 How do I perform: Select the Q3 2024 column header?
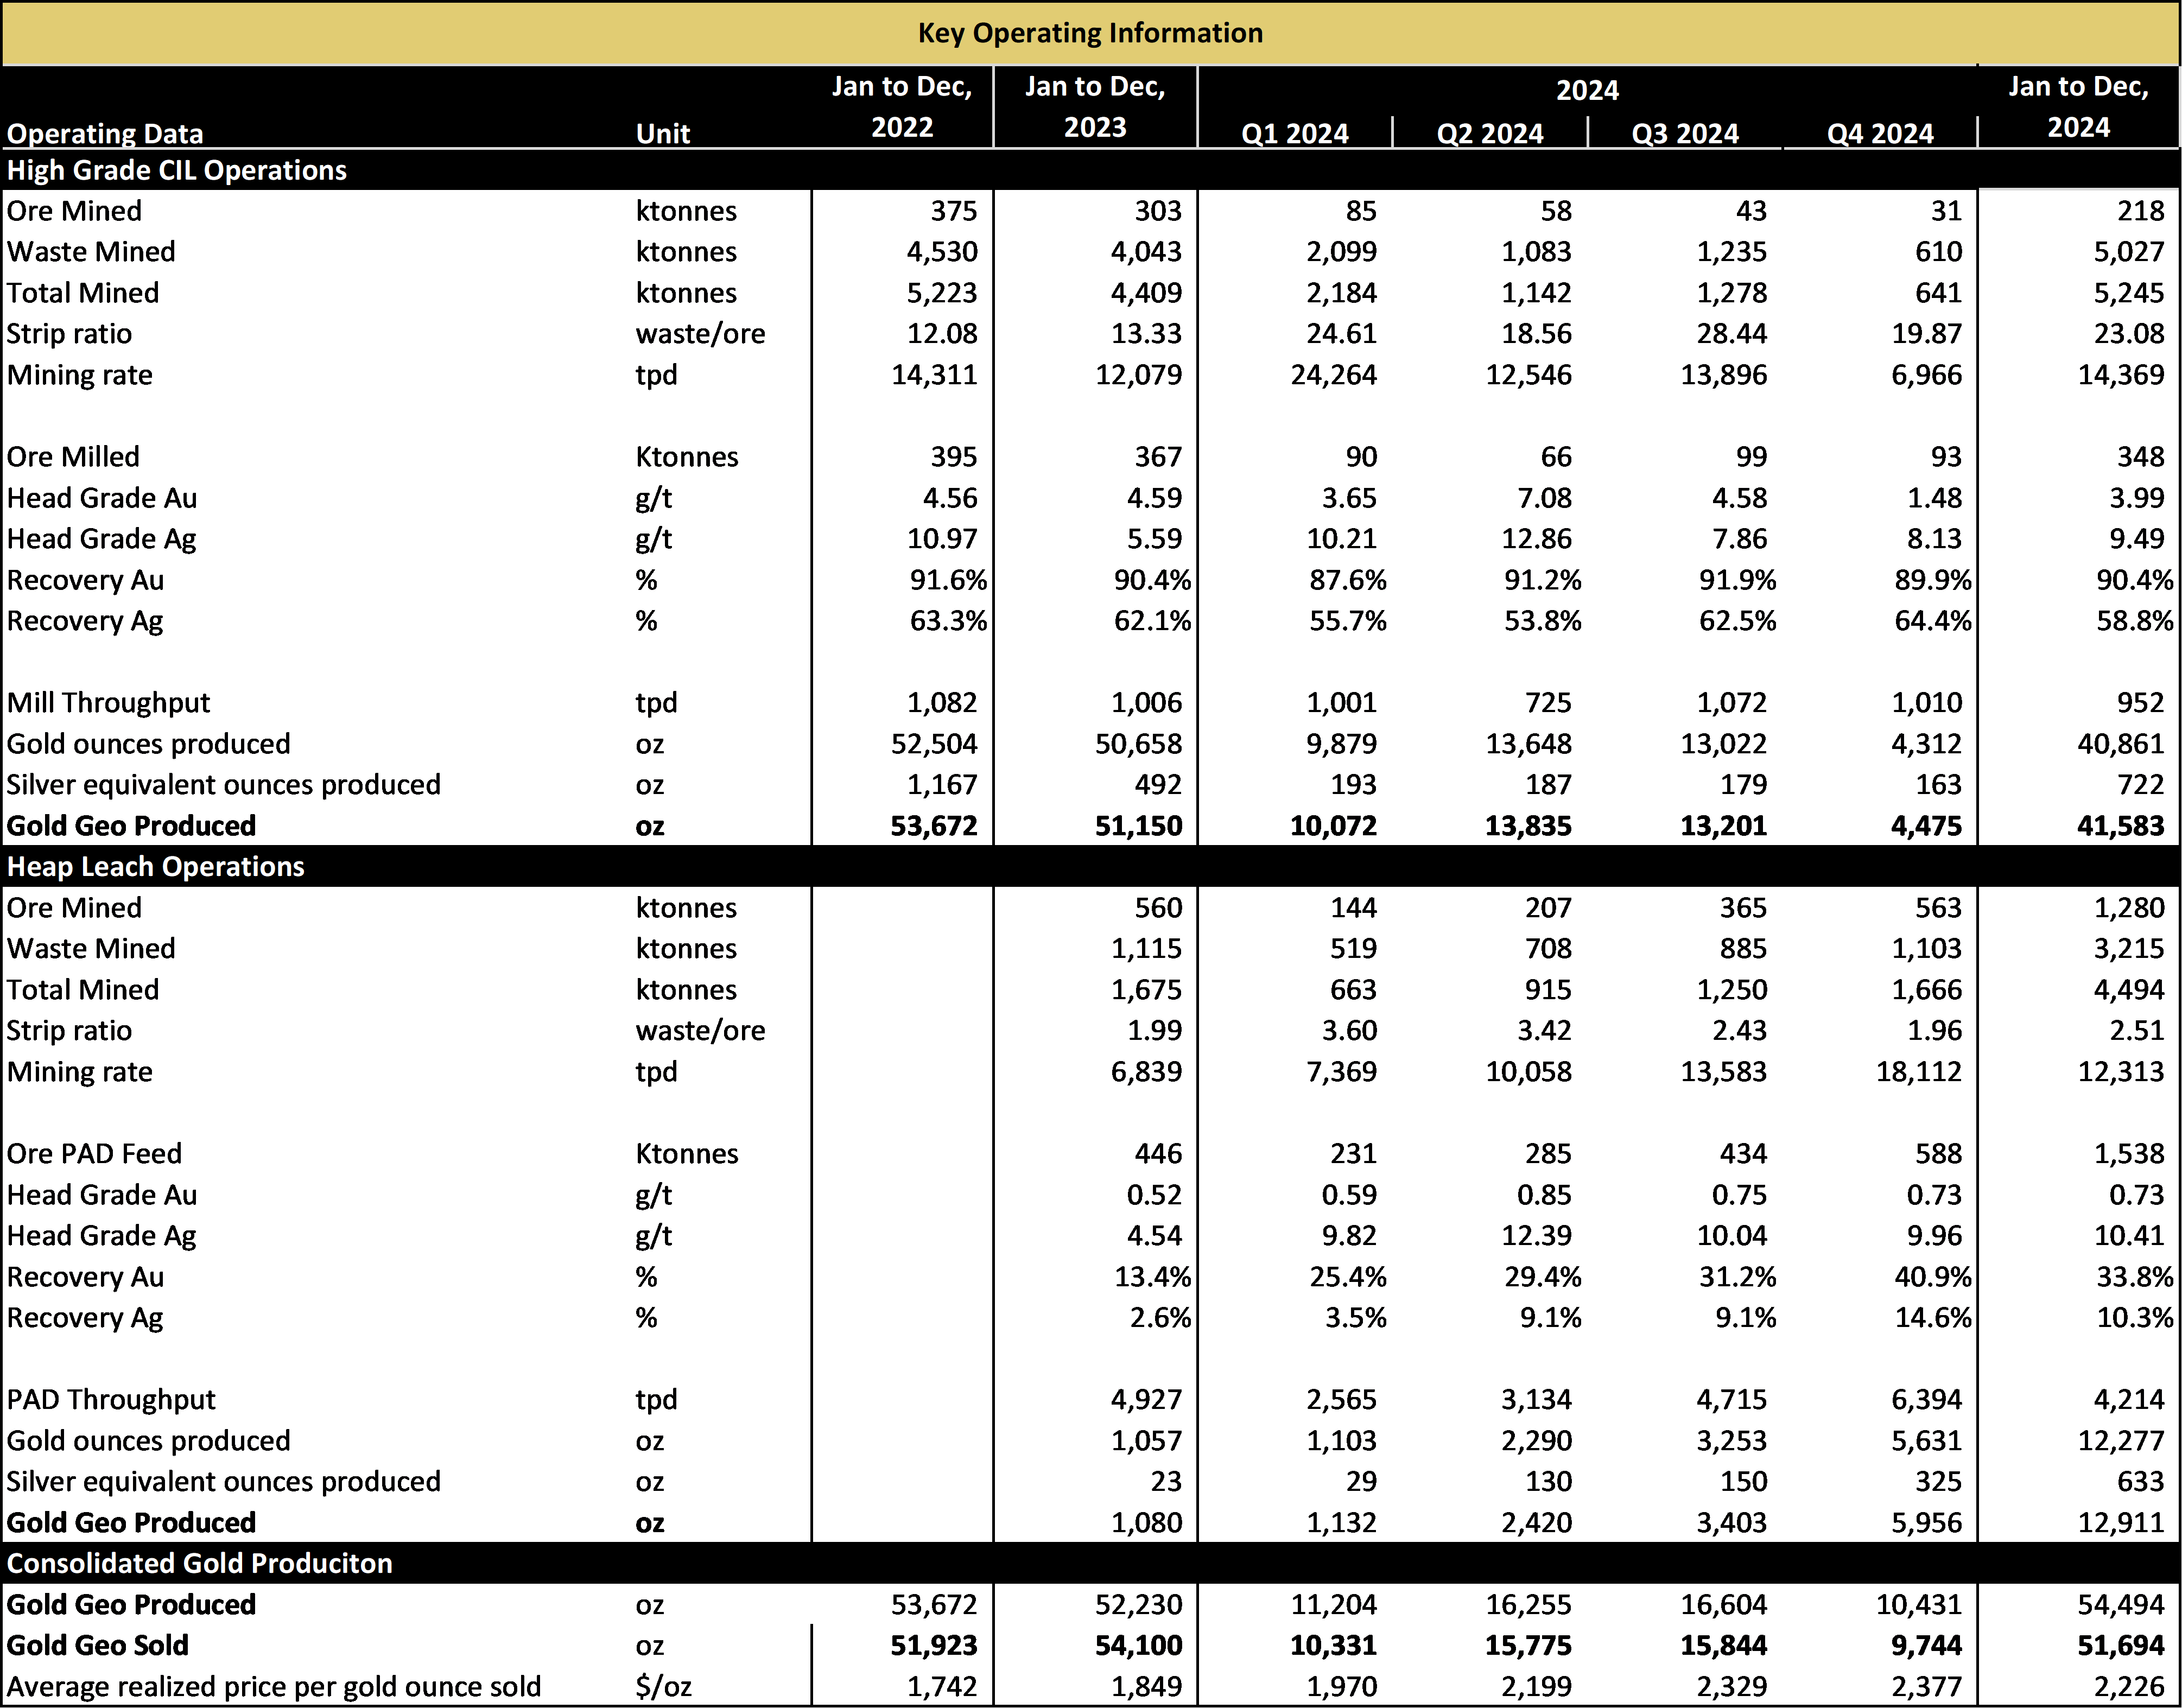pos(1684,133)
